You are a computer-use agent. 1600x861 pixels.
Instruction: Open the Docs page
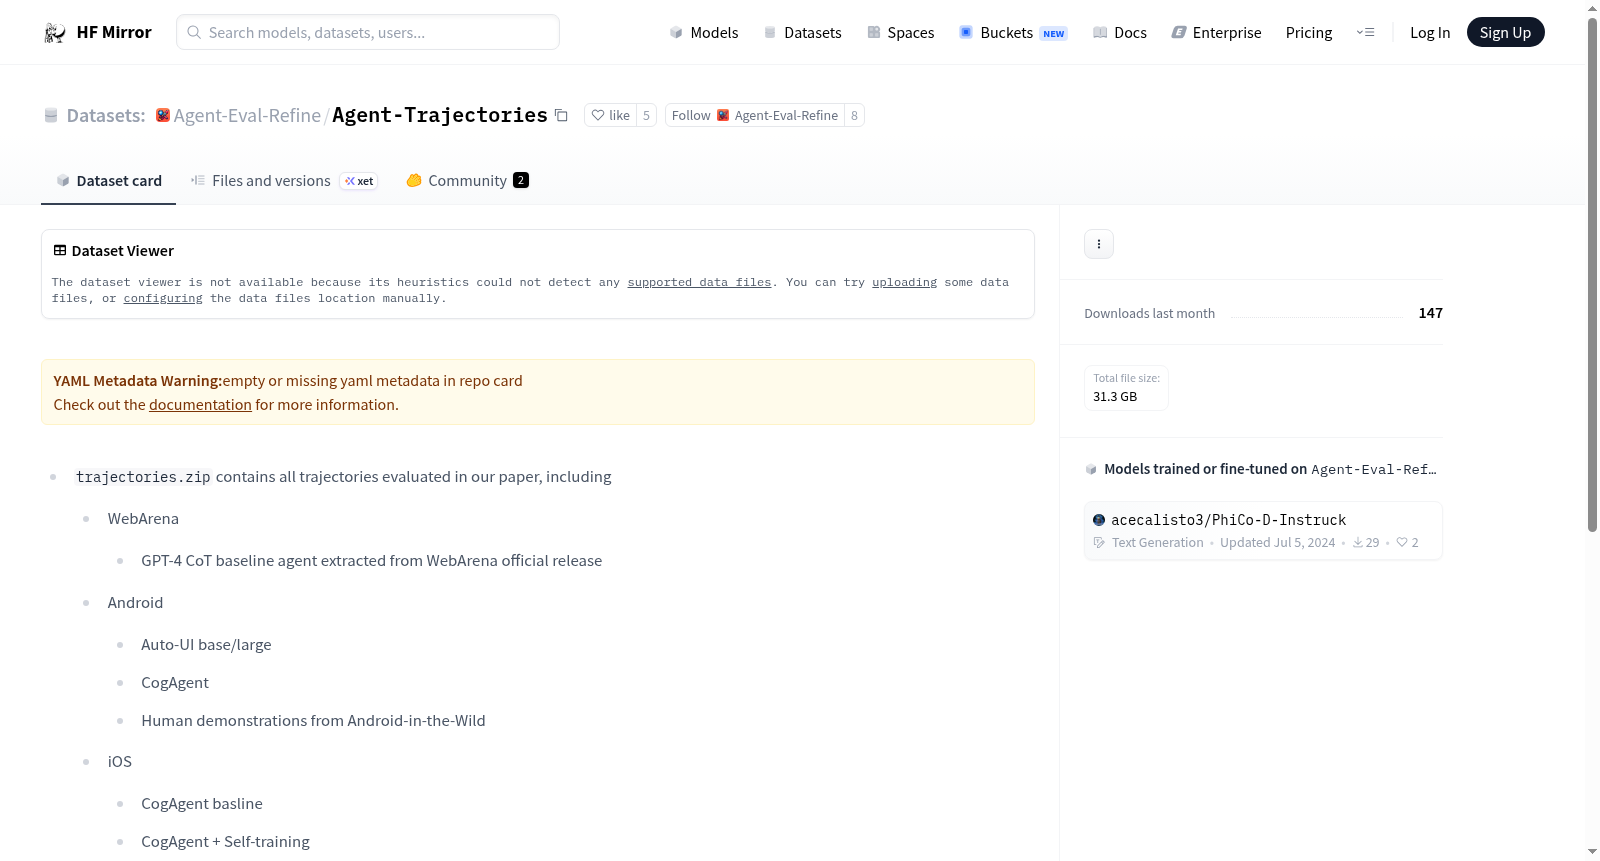click(1120, 33)
